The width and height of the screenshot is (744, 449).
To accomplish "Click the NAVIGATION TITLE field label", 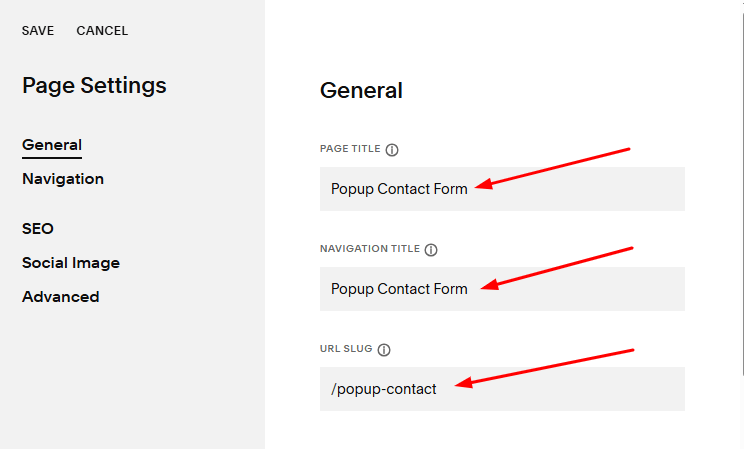I will 370,249.
